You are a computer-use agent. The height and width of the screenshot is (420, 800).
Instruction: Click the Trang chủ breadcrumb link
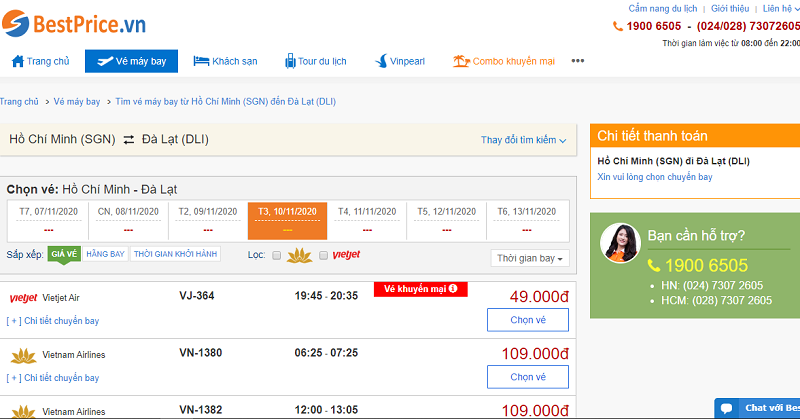point(19,102)
